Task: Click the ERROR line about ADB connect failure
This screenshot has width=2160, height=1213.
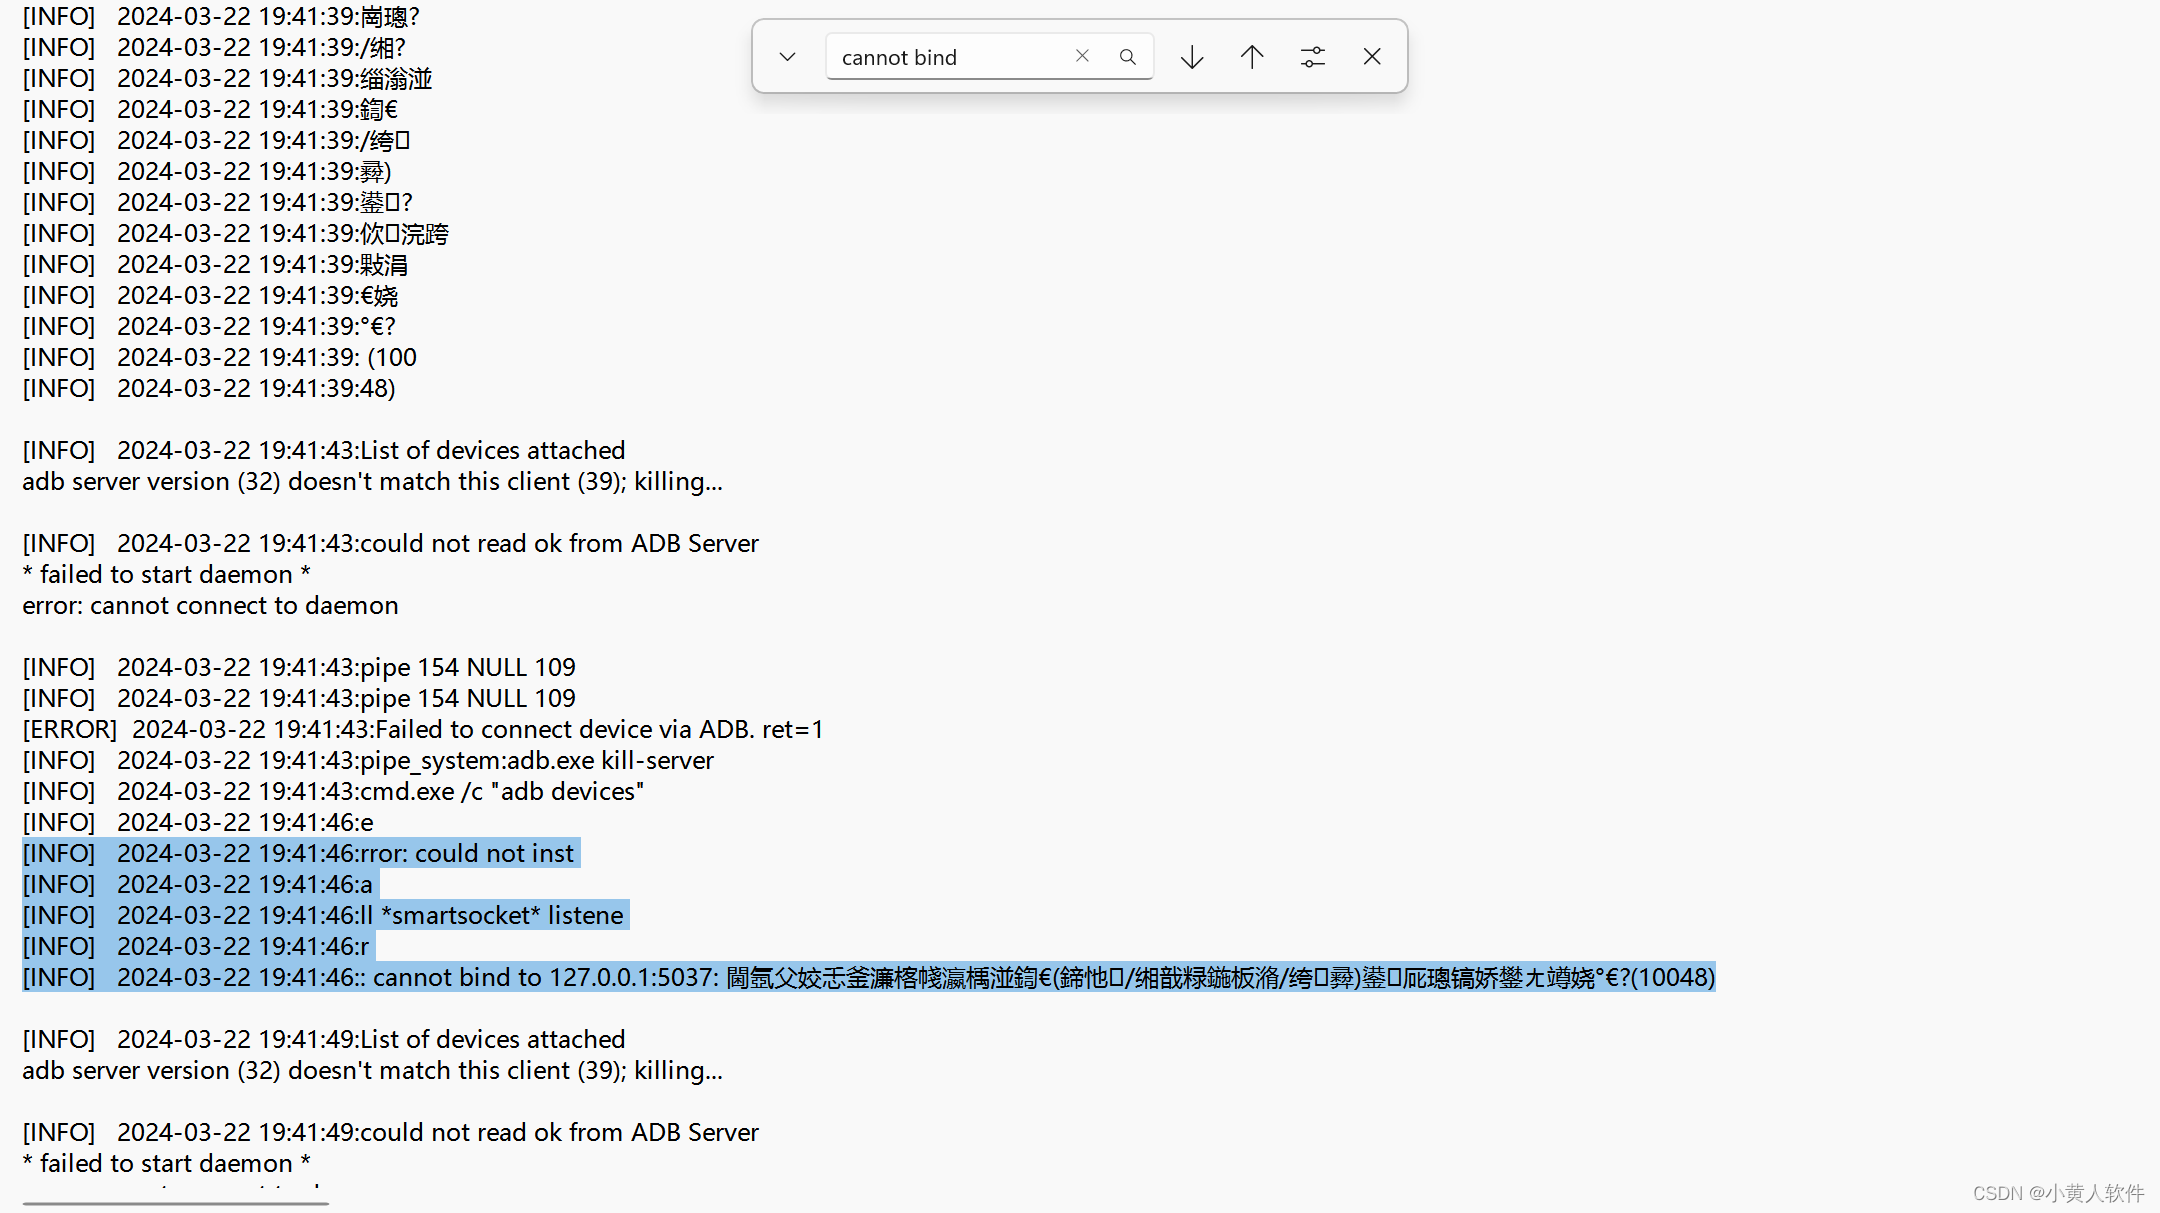Action: pyautogui.click(x=420, y=729)
